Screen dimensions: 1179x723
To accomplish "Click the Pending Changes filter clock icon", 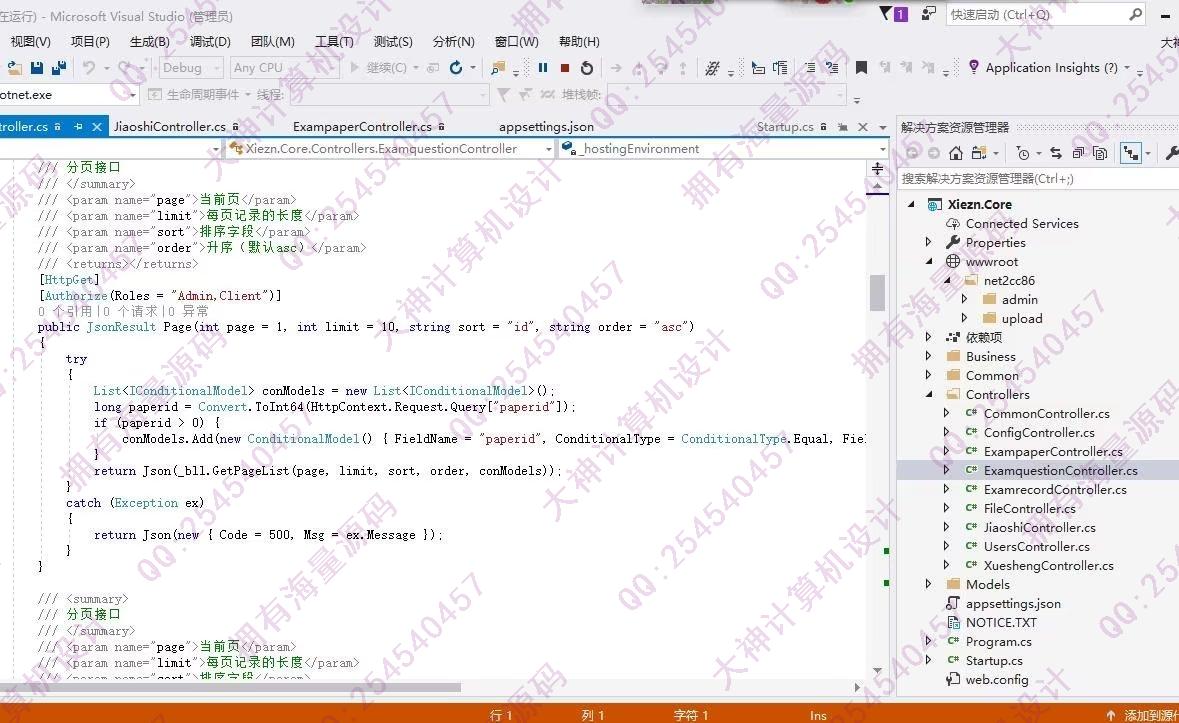I will click(1023, 153).
